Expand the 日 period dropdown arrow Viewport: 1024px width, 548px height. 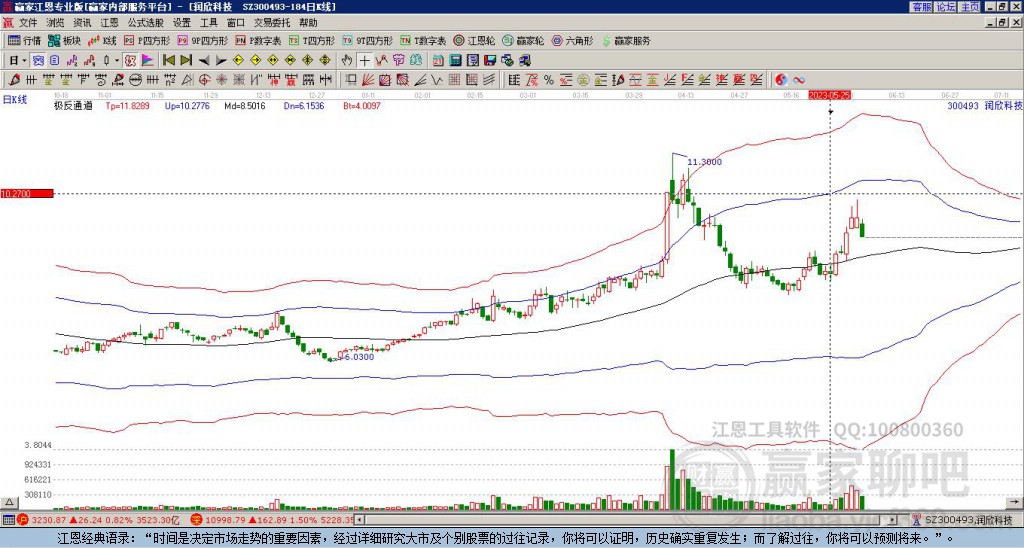click(x=24, y=61)
